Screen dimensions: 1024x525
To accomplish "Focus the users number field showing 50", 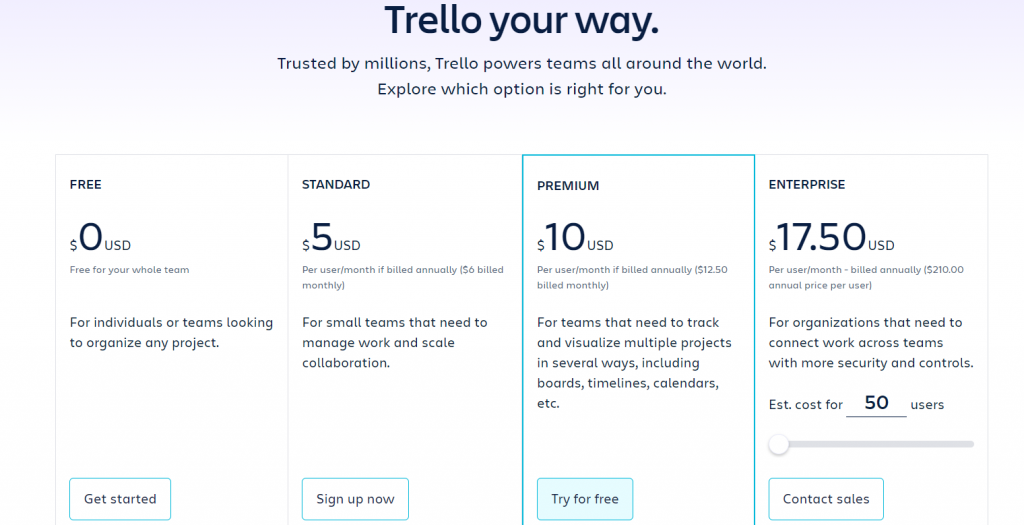I will 876,403.
